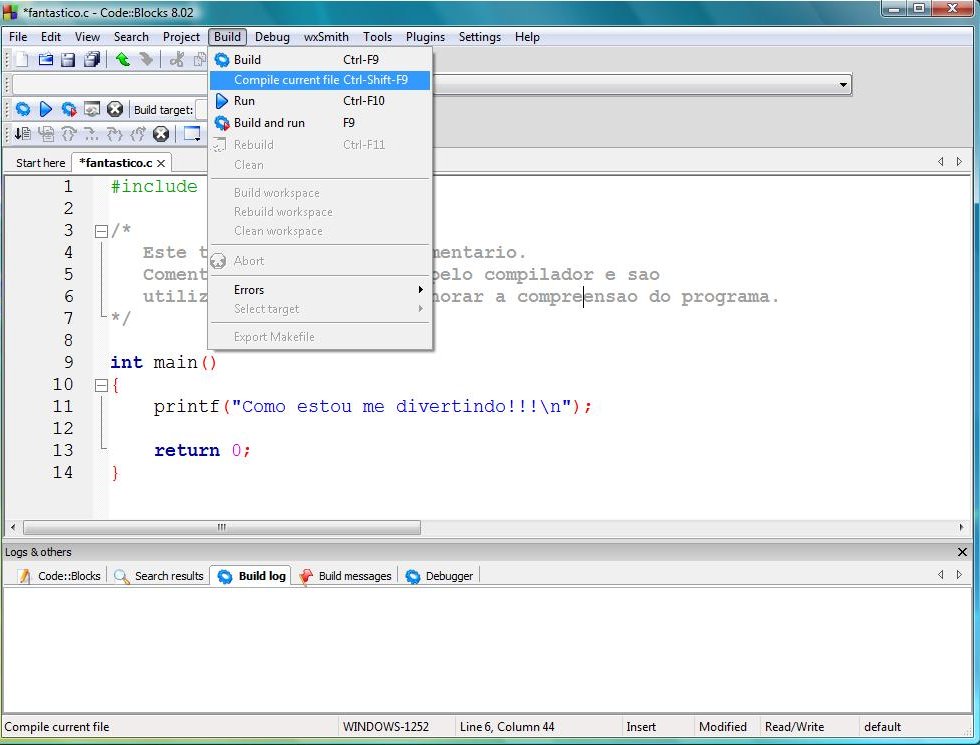Screen dimensions: 980x745
Task: Click the Open file toolbar icon
Action: [x=46, y=59]
